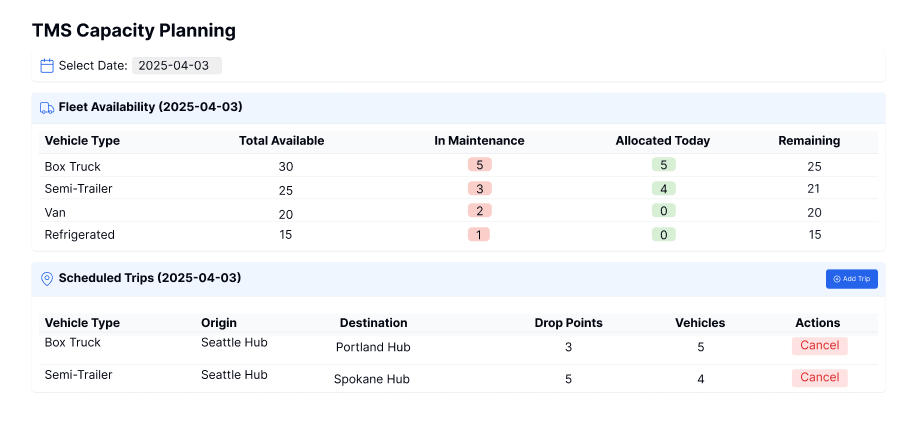This screenshot has width=914, height=423.
Task: Click the calendar icon beside Select Date
Action: click(x=47, y=66)
